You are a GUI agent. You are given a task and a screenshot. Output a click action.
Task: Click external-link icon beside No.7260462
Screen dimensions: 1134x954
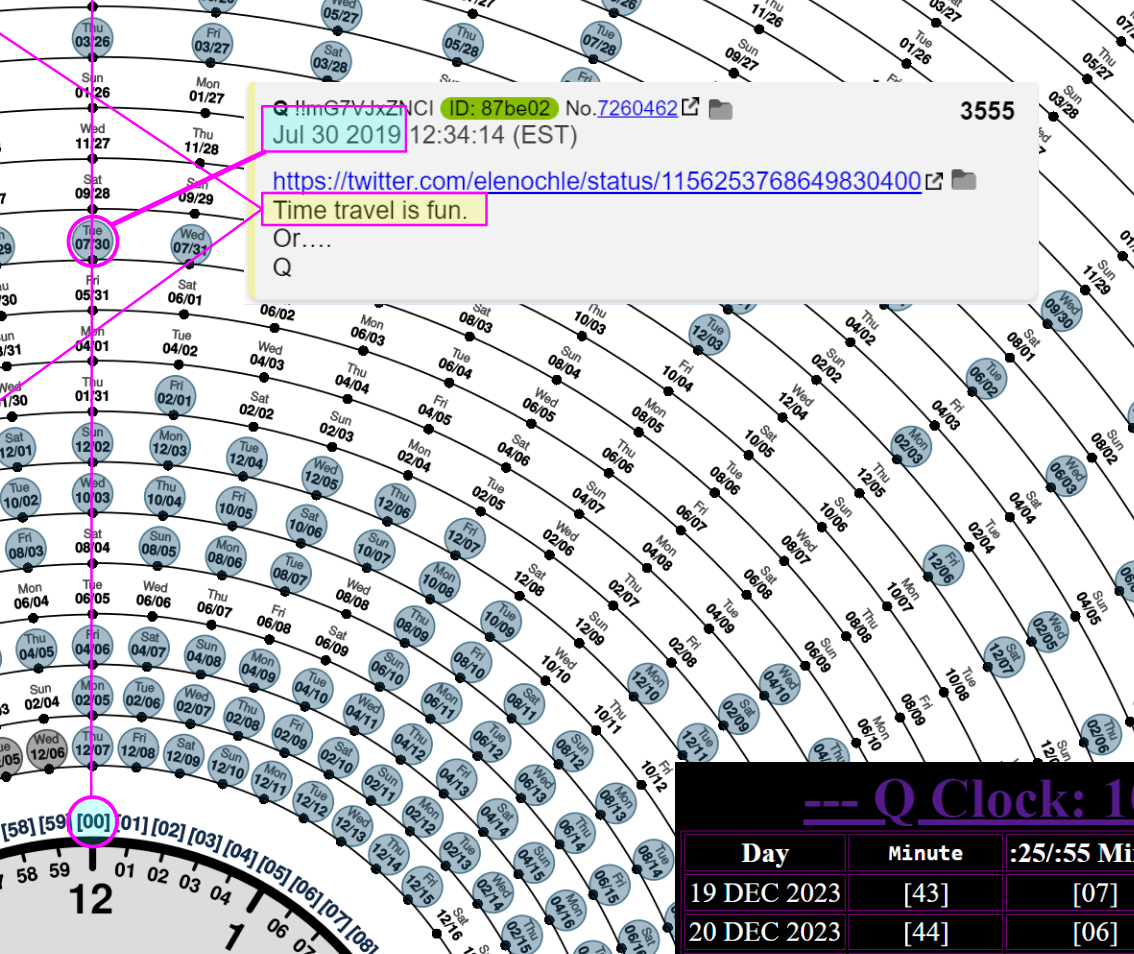[x=691, y=107]
